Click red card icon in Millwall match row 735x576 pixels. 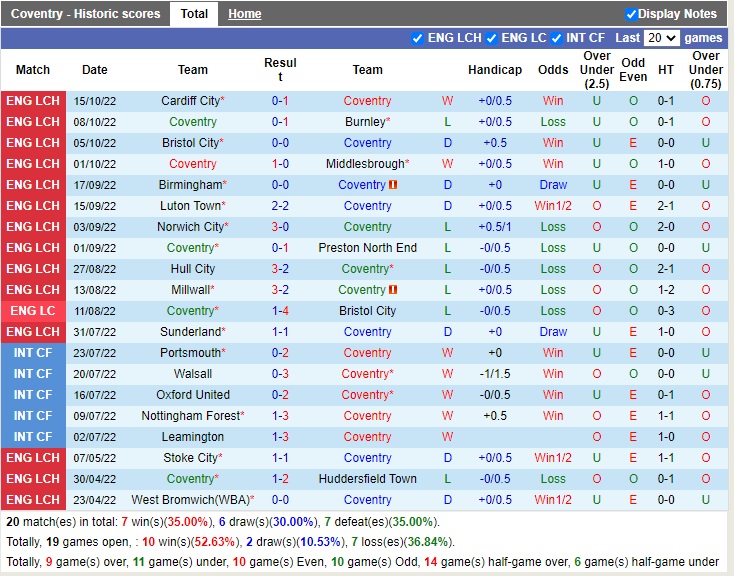click(394, 290)
